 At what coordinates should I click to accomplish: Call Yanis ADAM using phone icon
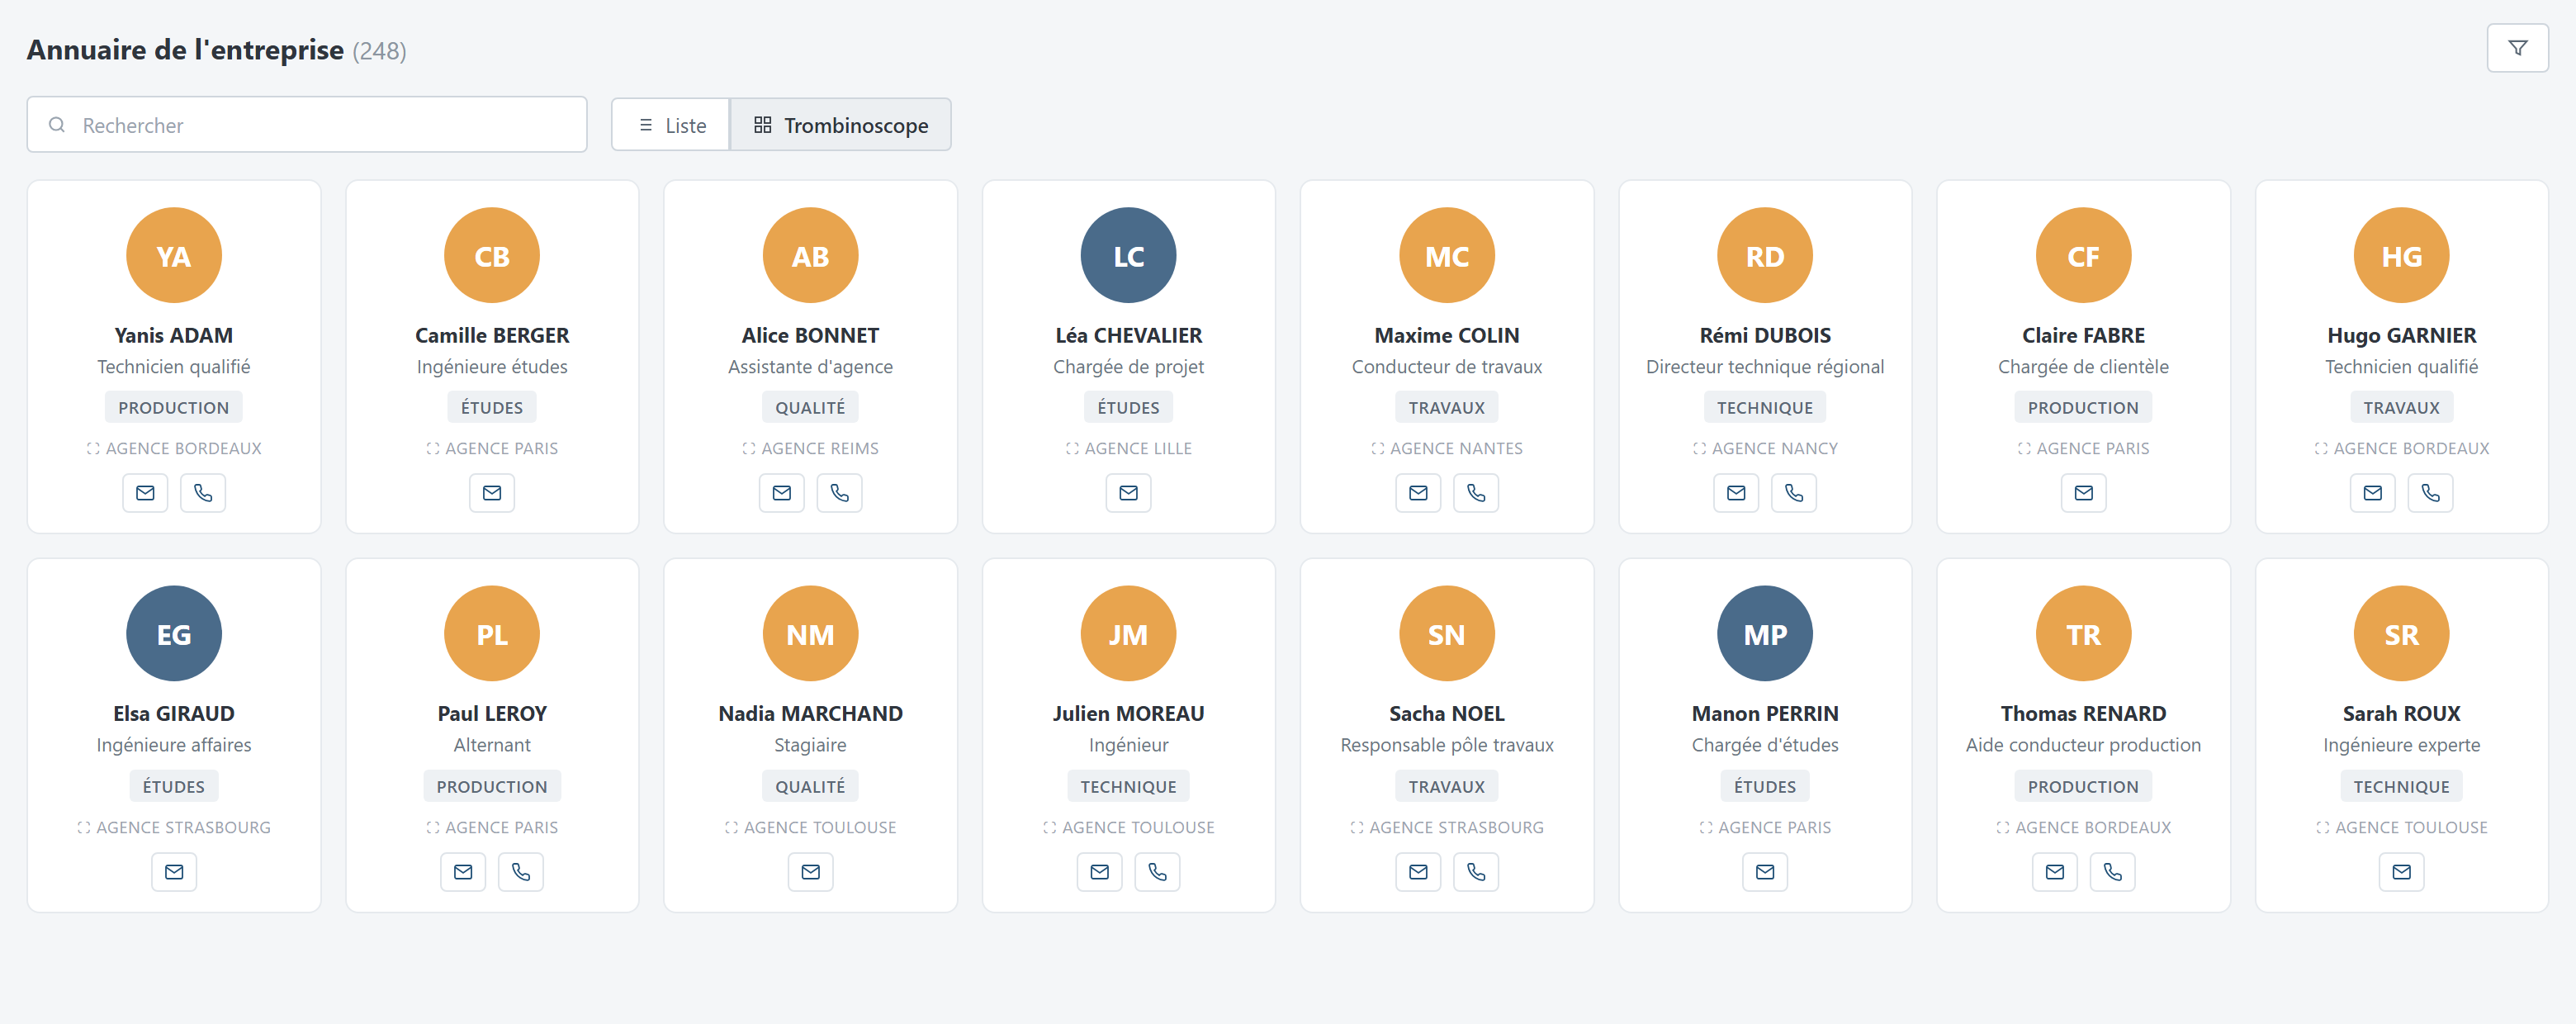pos(203,493)
